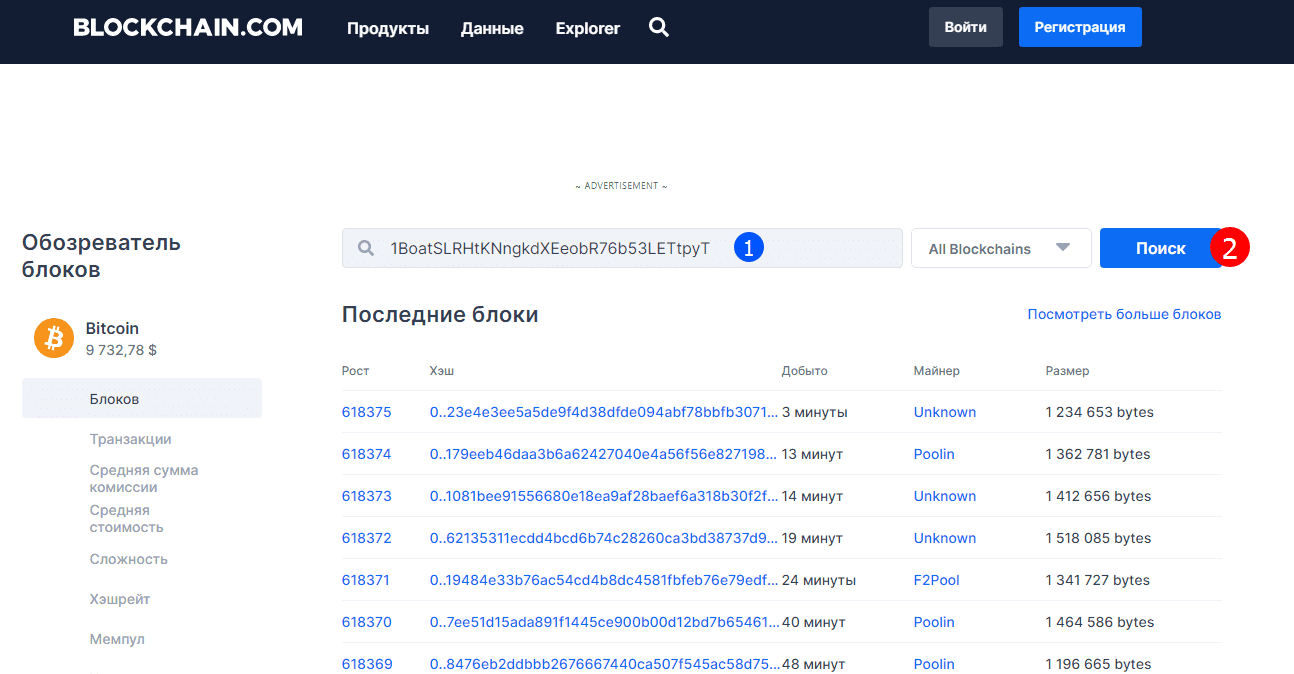This screenshot has height=674, width=1294.
Task: Open block height 618372
Action: click(367, 538)
